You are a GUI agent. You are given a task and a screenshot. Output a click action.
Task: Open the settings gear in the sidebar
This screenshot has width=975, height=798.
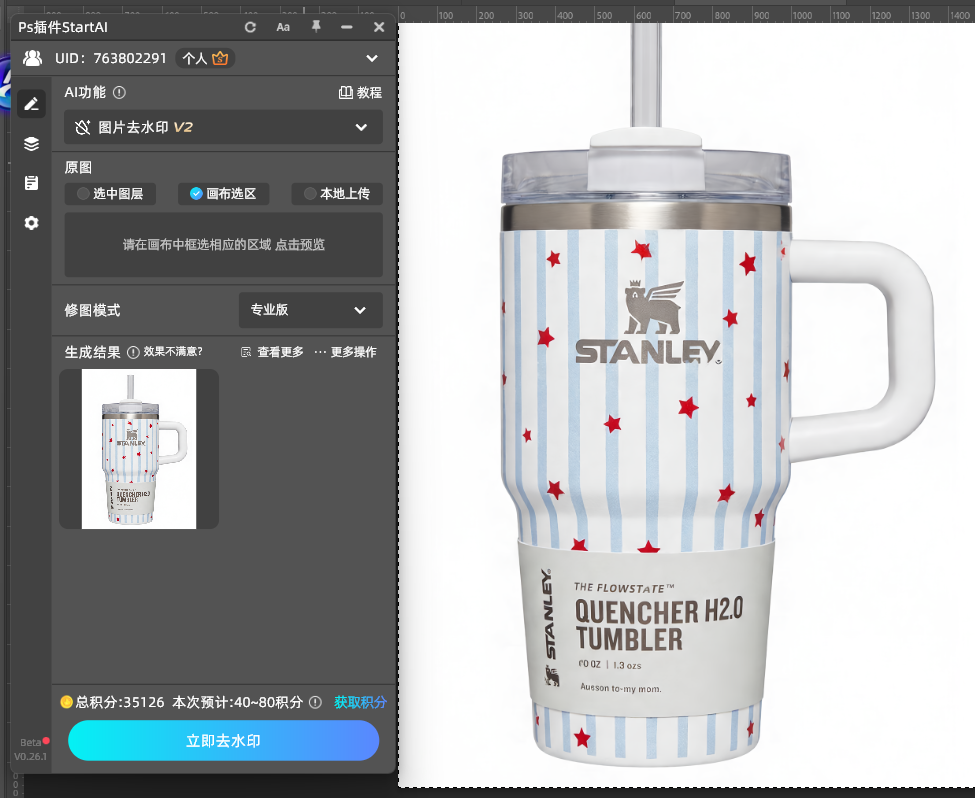[31, 223]
